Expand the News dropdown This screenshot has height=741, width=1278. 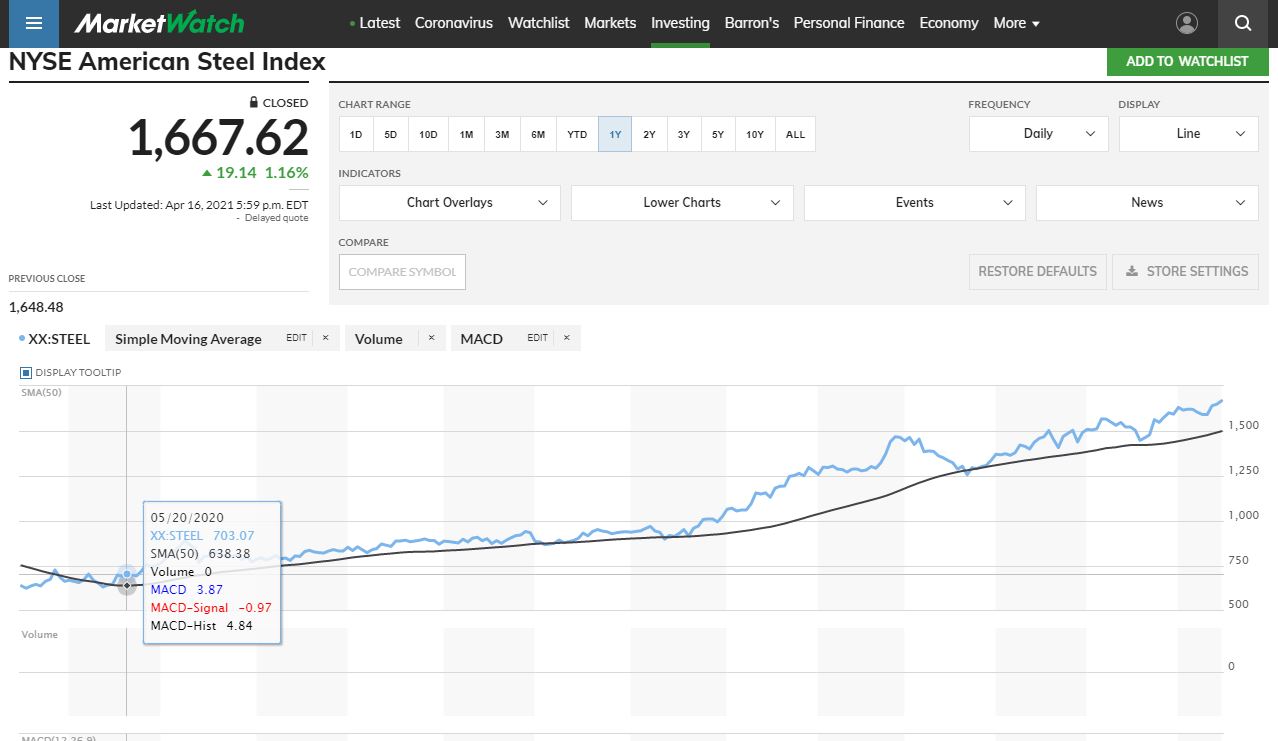(x=1147, y=203)
